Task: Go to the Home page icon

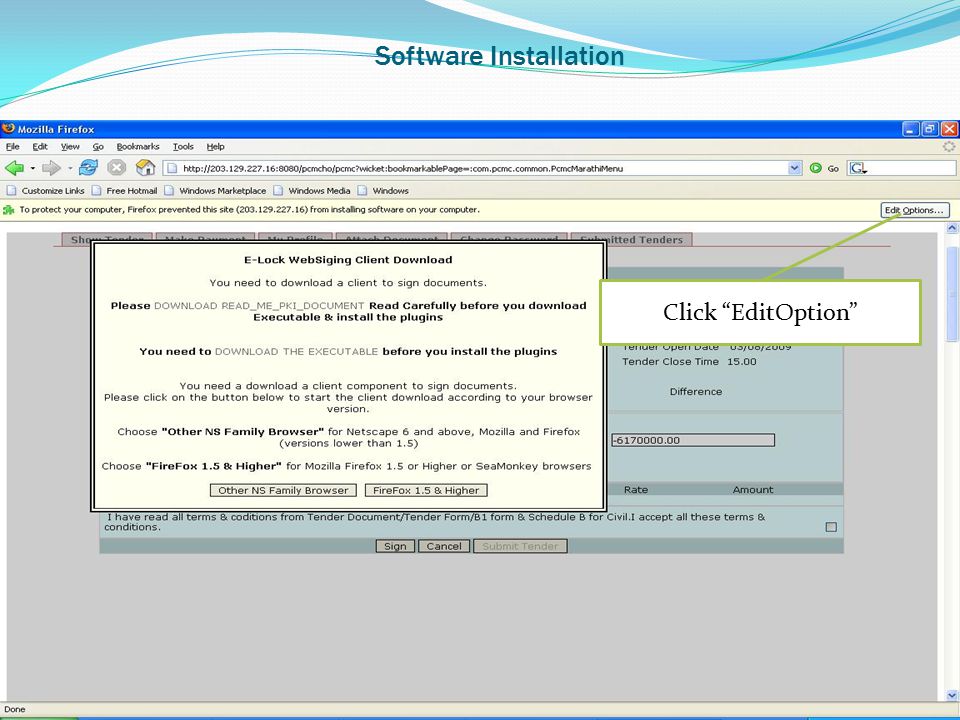Action: pos(145,168)
